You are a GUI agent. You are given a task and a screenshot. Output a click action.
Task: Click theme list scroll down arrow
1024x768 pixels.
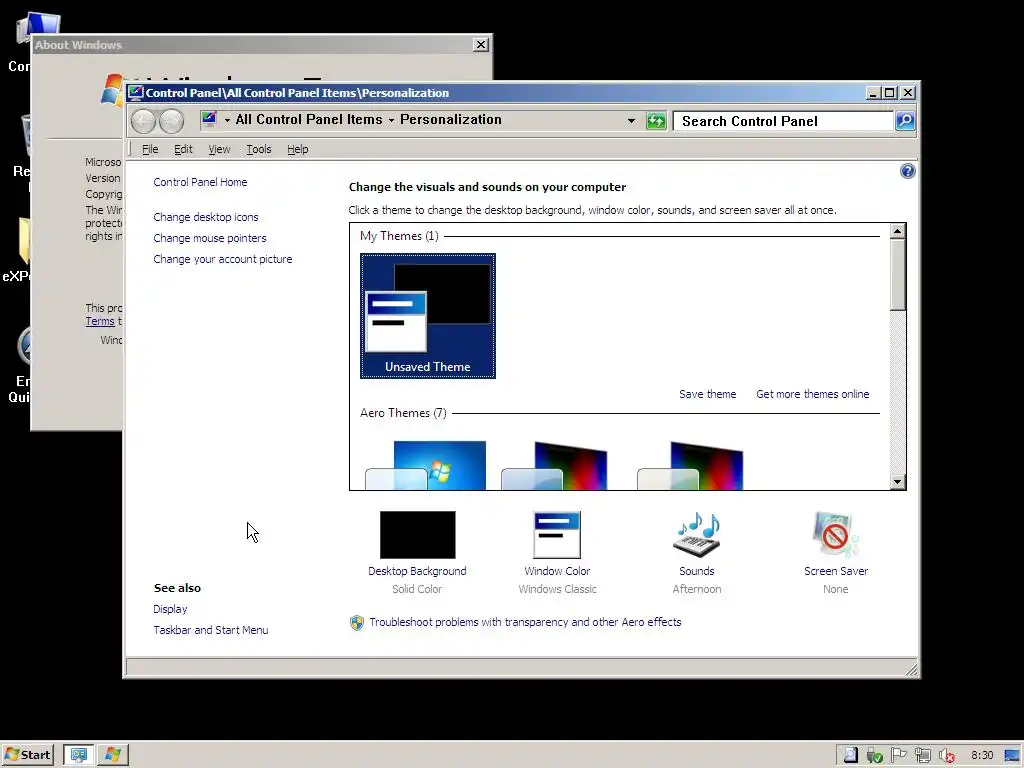coord(897,482)
